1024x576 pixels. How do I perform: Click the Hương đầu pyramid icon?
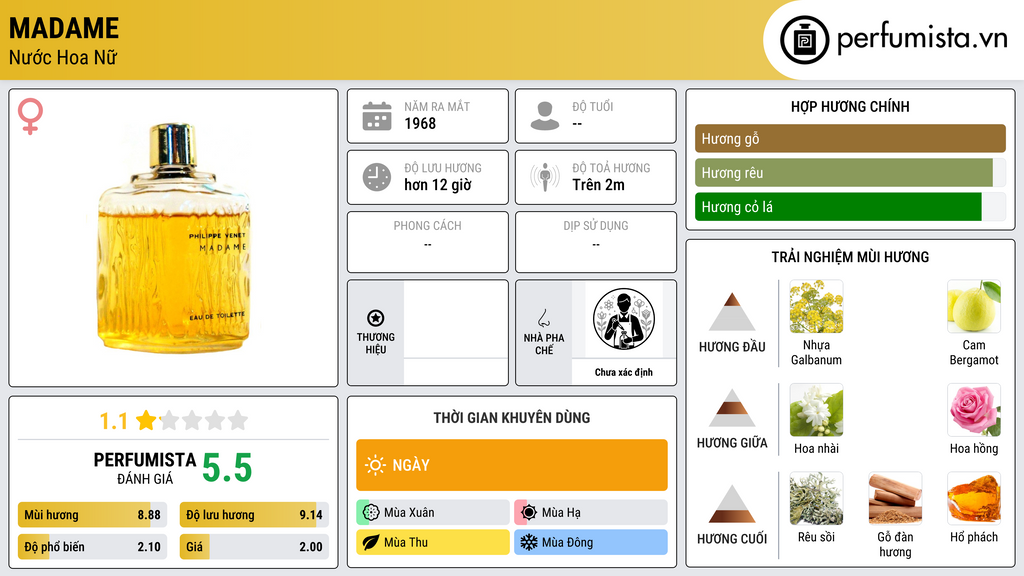pos(732,312)
